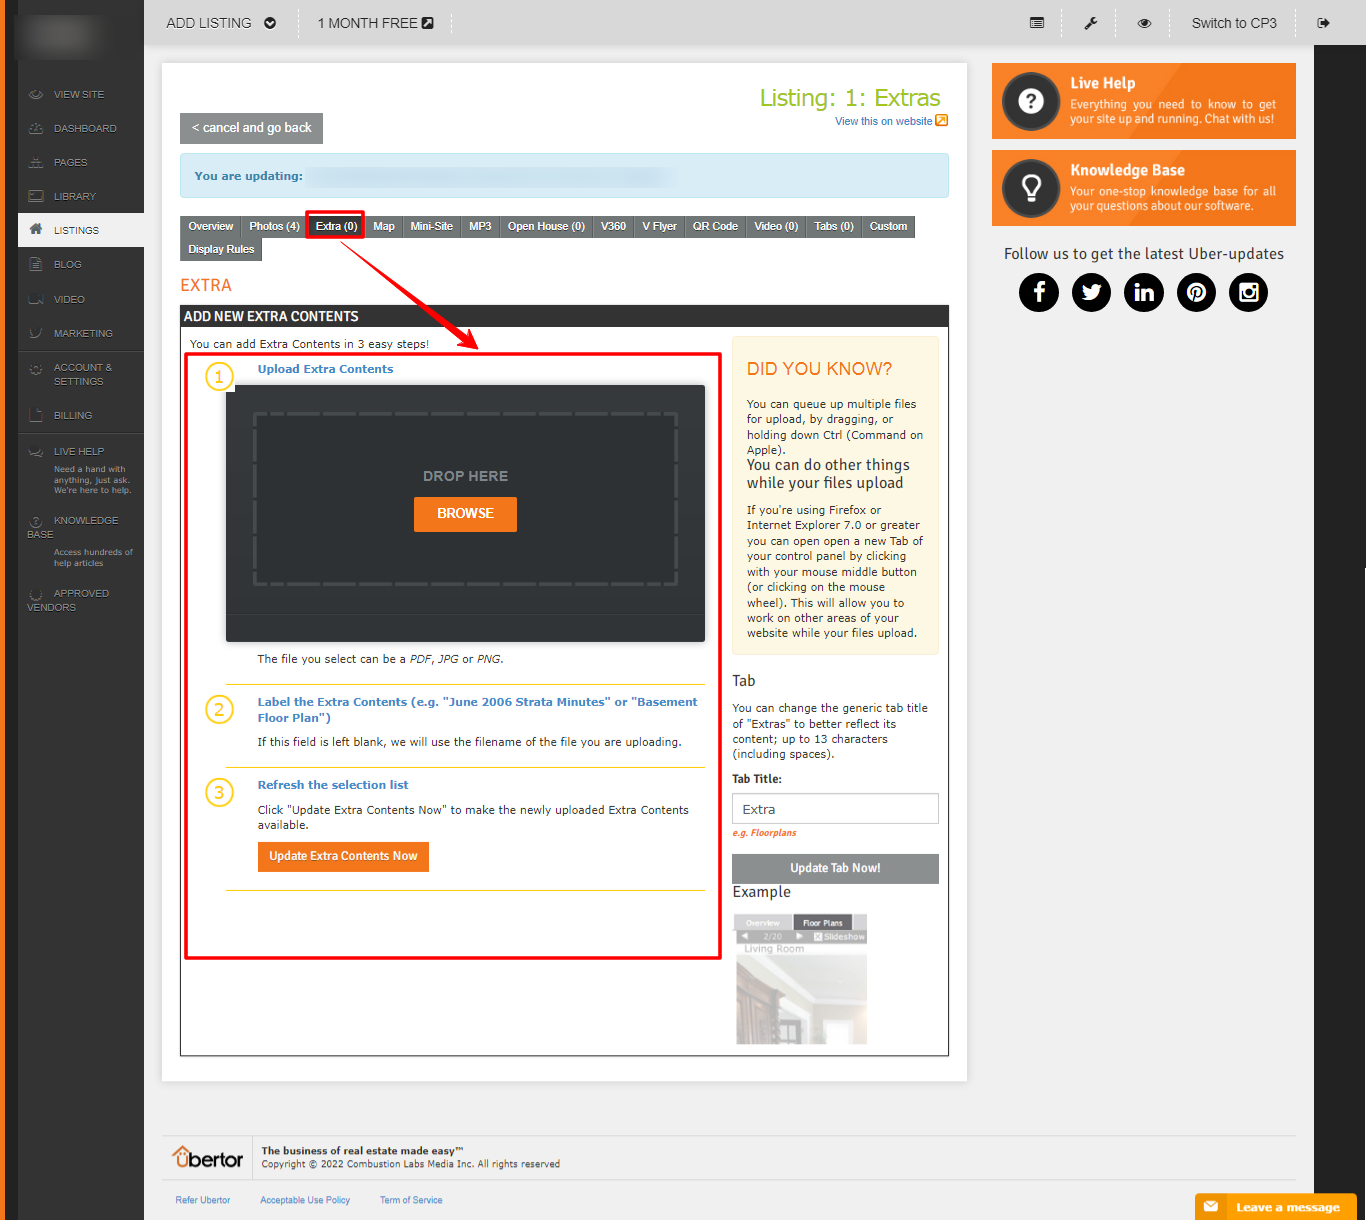Open the Pinterest social icon
Viewport: 1366px width, 1222px height.
[x=1196, y=292]
